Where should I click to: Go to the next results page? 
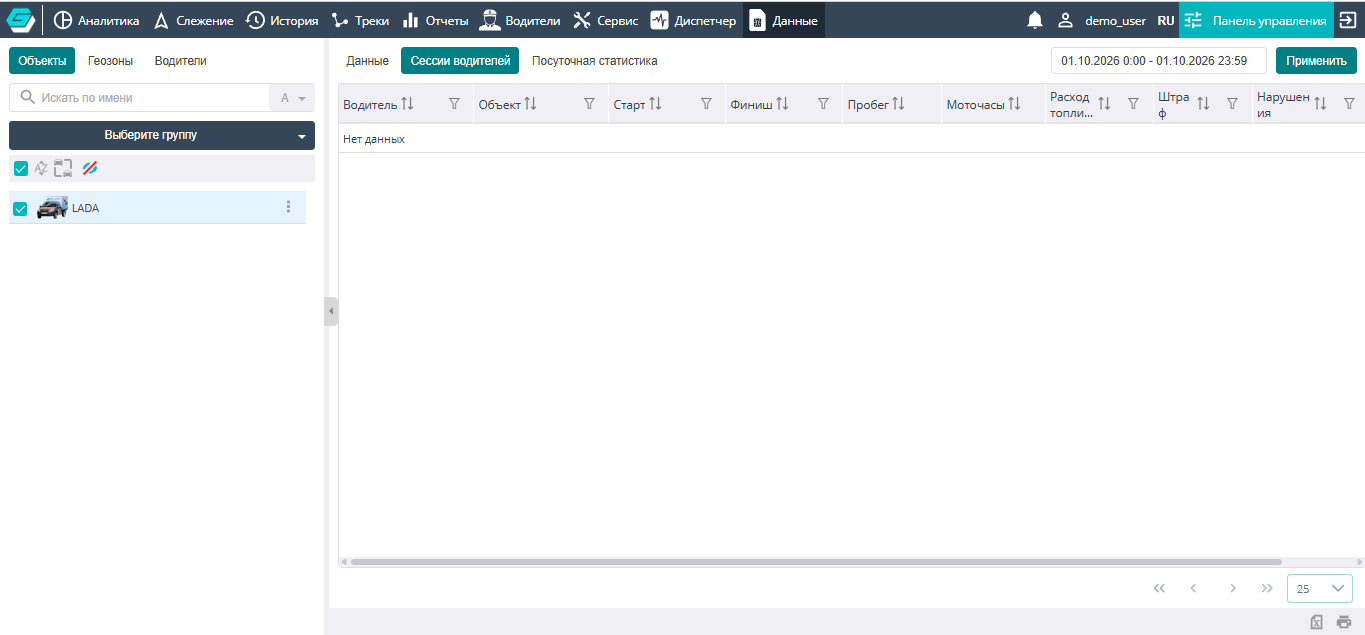click(1233, 588)
